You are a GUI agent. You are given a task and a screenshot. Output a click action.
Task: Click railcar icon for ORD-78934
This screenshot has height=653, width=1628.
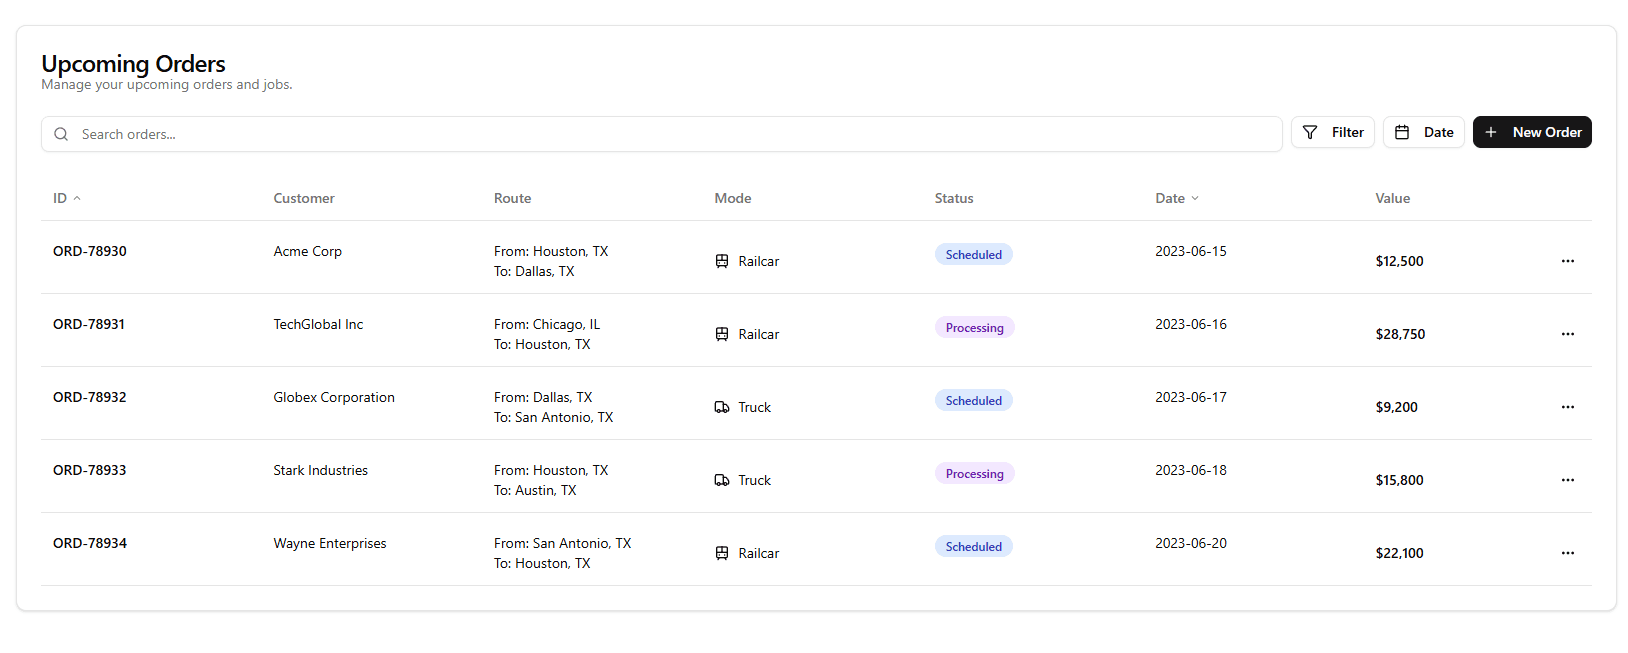pos(722,553)
